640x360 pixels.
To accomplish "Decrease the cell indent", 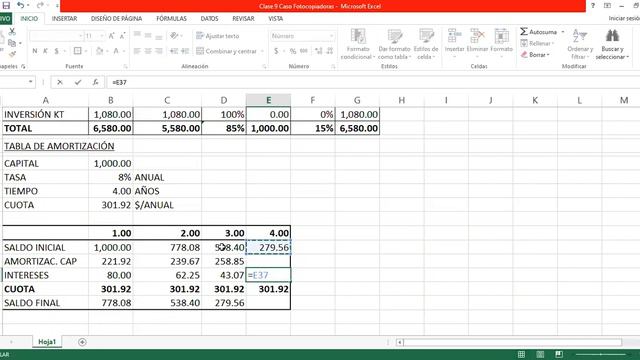I will [174, 51].
